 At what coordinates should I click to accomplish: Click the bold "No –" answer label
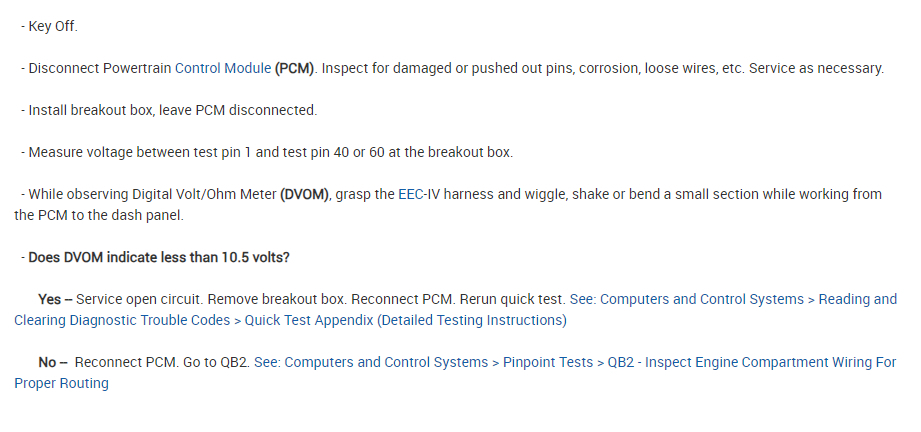(x=53, y=362)
